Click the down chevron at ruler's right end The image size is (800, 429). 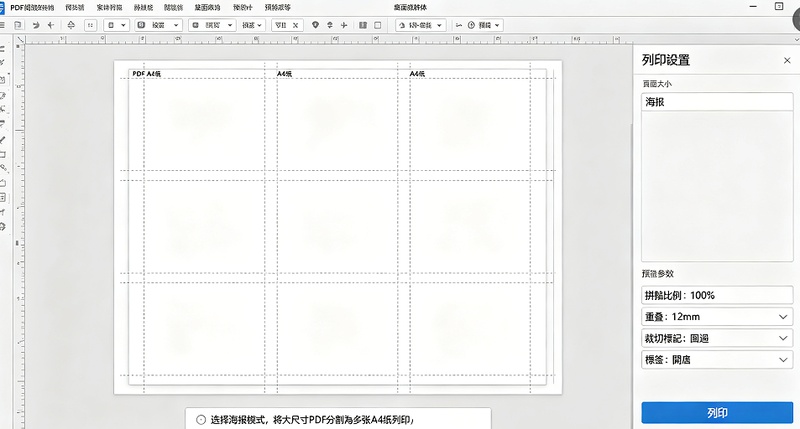click(x=796, y=39)
